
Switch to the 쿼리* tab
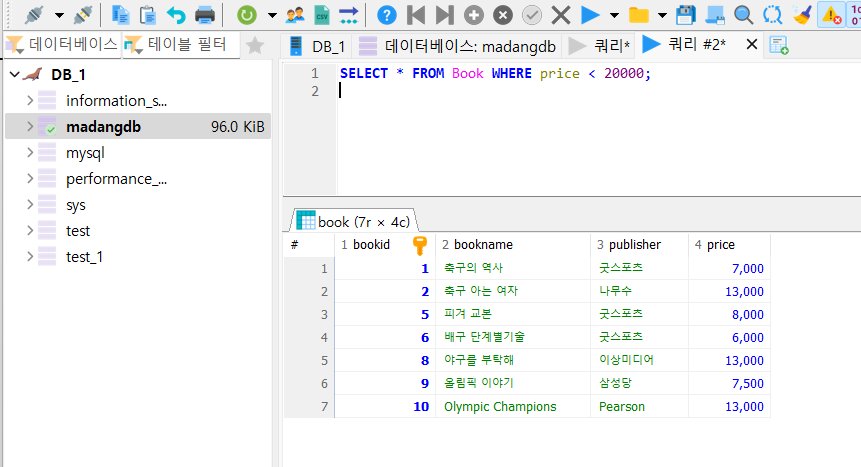600,46
